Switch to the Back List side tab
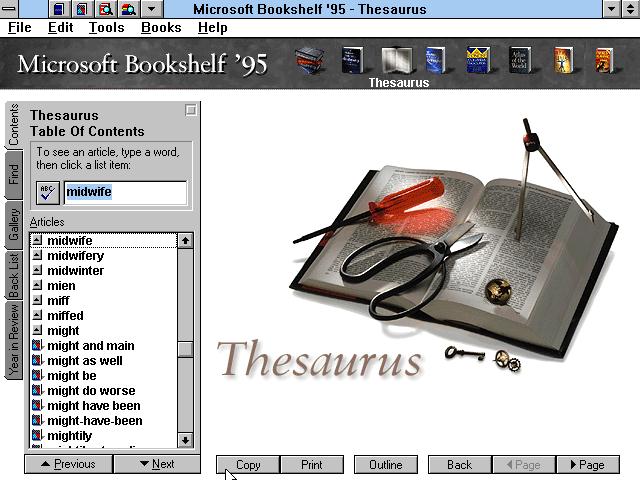Viewport: 640px width, 480px height. 13,276
